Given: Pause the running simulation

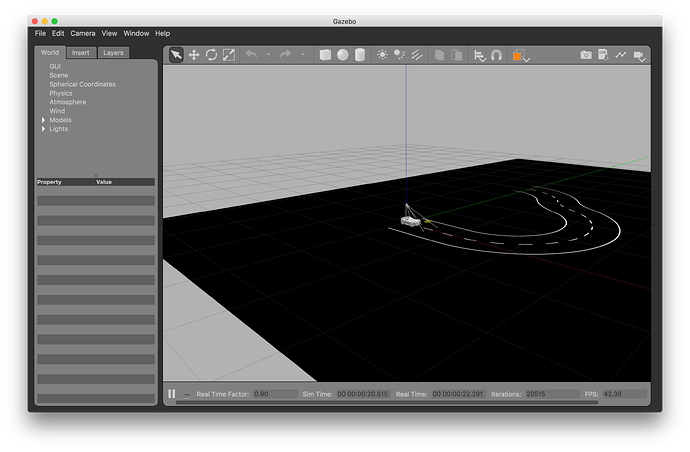Looking at the screenshot, I should tap(172, 395).
